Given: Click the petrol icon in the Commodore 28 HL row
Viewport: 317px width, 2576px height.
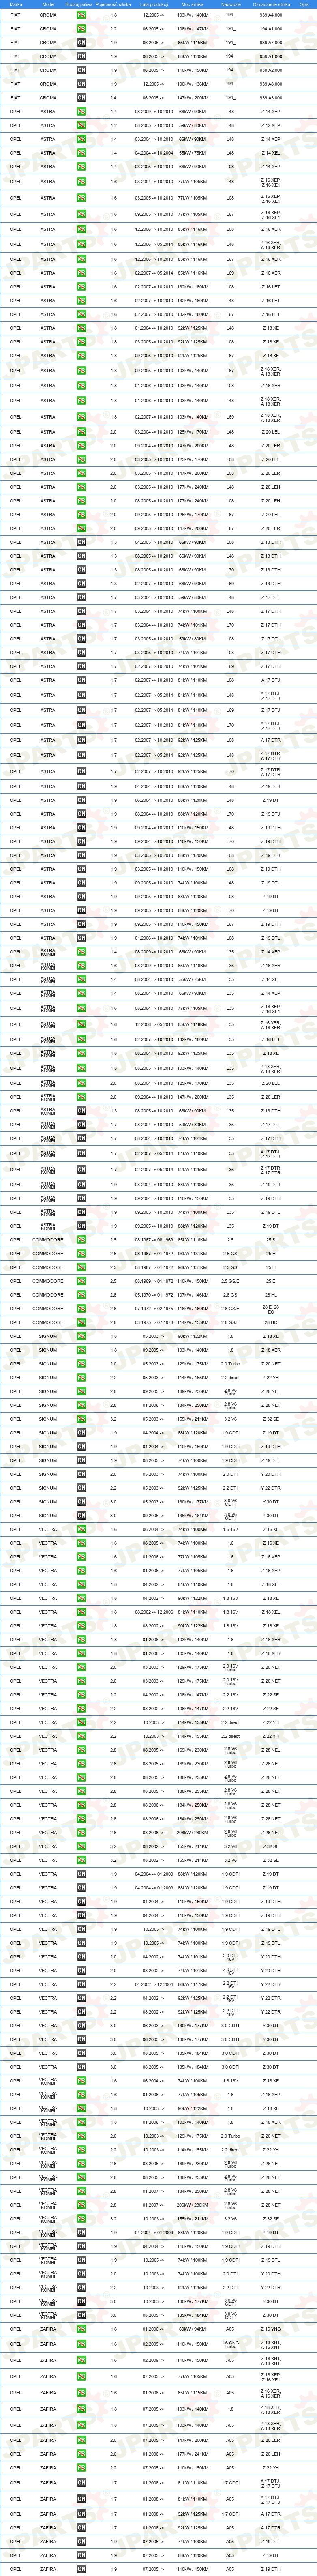Looking at the screenshot, I should coord(81,1295).
